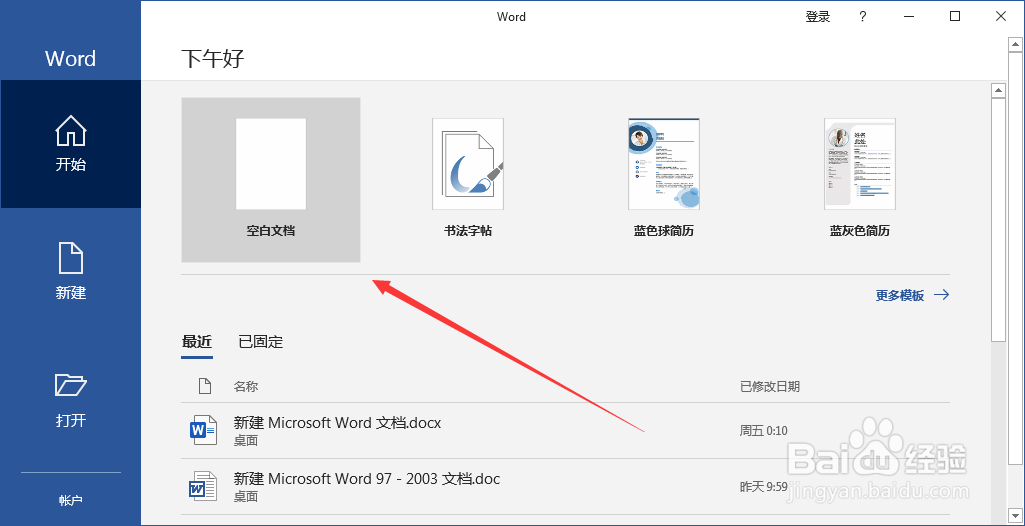Choose the 书法字帖 template
Viewport: 1025px width, 526px height.
467,180
